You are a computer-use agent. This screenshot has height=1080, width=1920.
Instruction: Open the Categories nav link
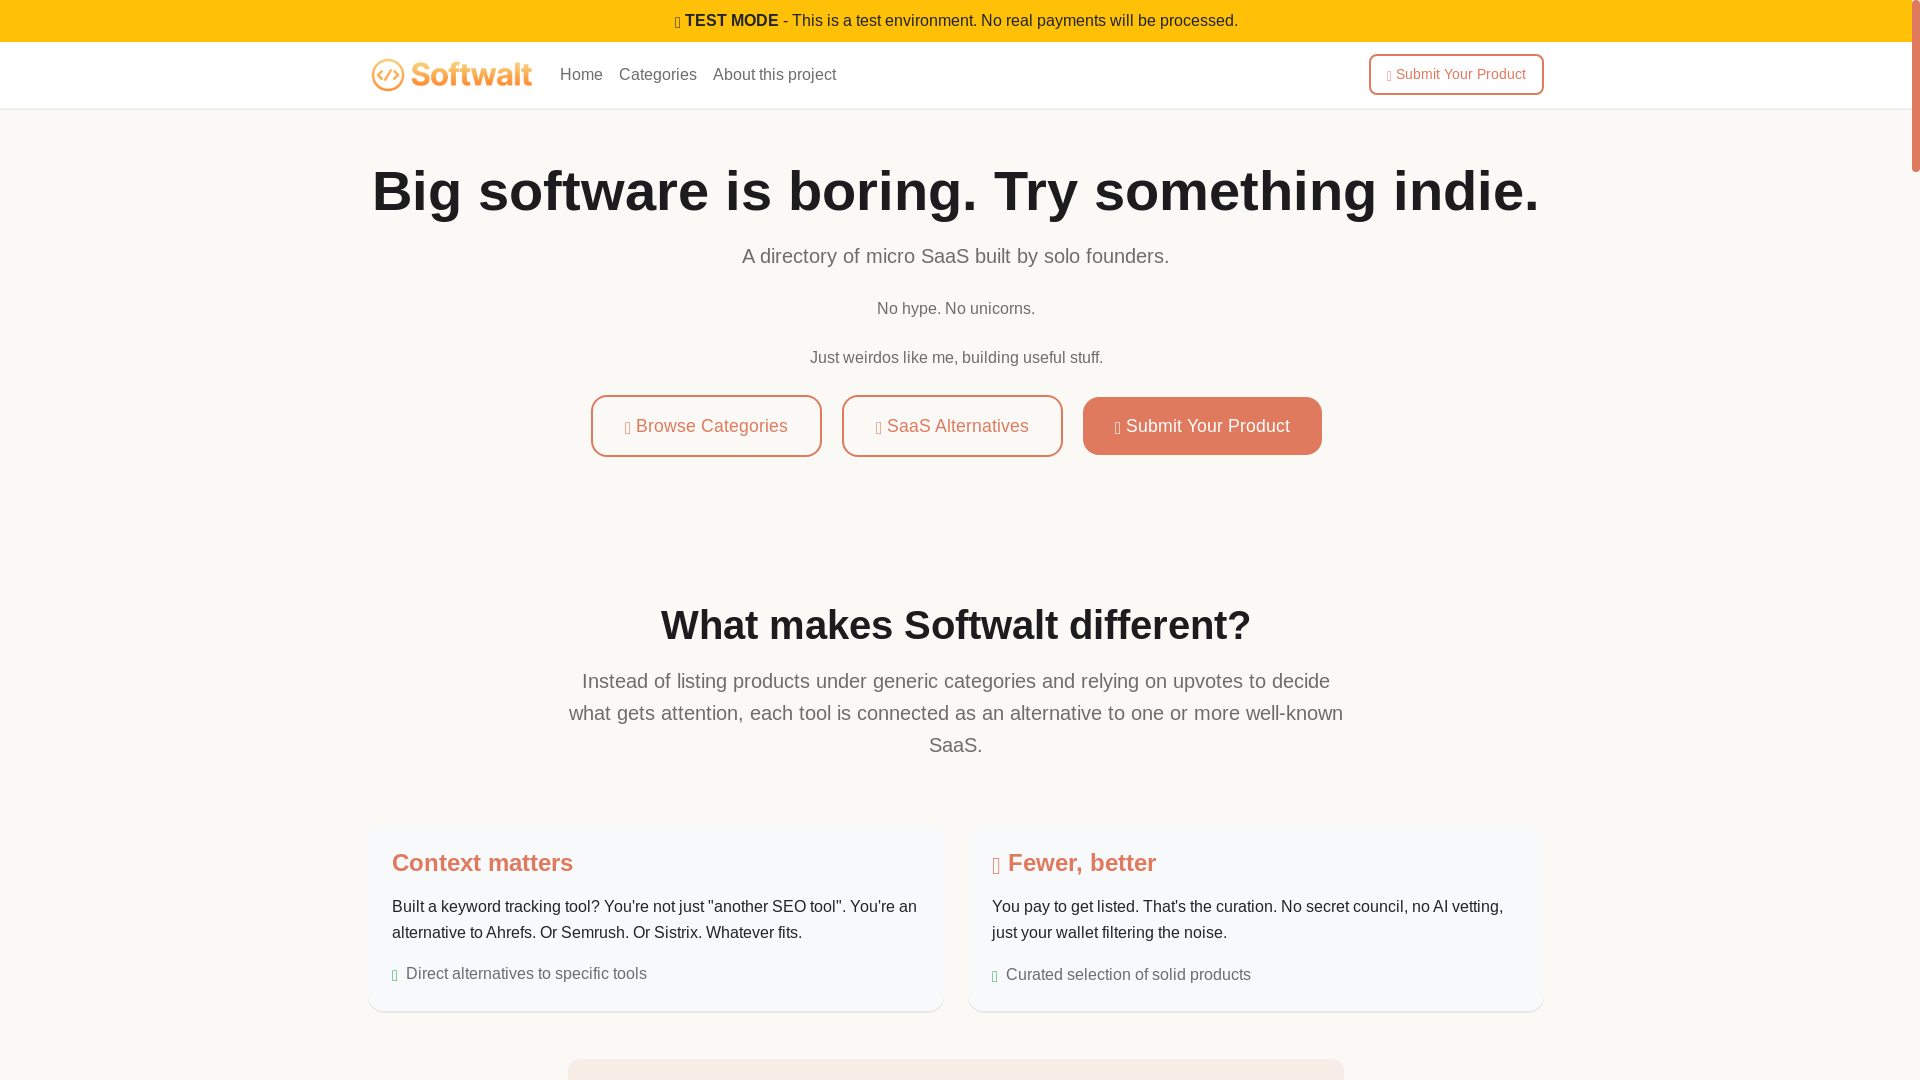click(x=657, y=75)
